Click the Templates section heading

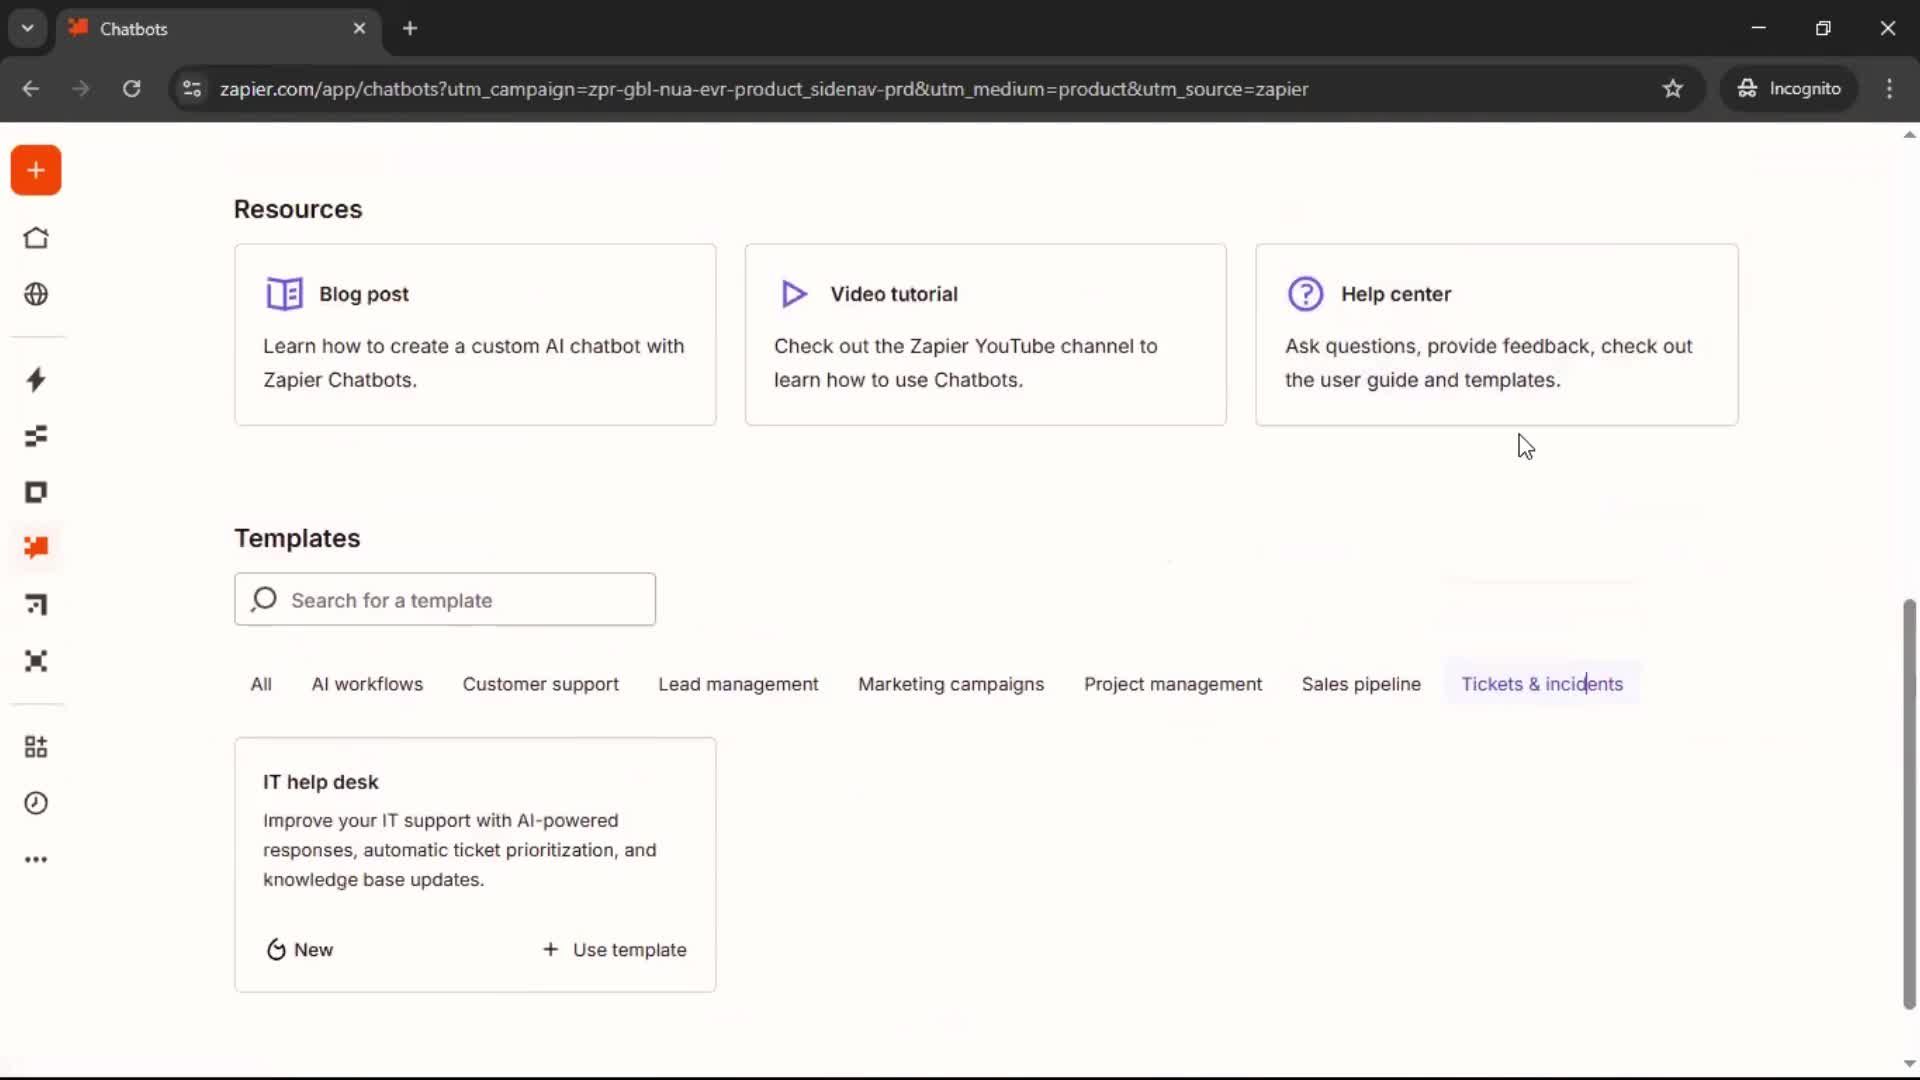click(297, 538)
